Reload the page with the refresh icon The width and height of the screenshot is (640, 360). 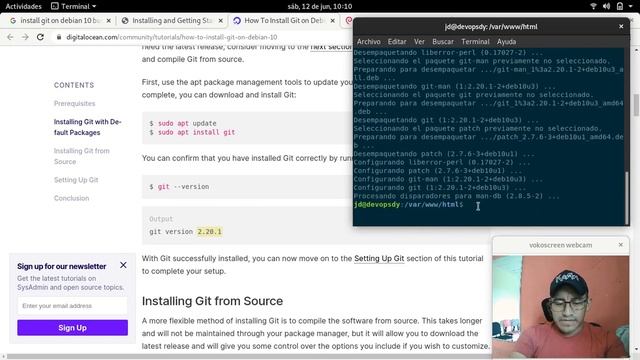click(x=40, y=37)
